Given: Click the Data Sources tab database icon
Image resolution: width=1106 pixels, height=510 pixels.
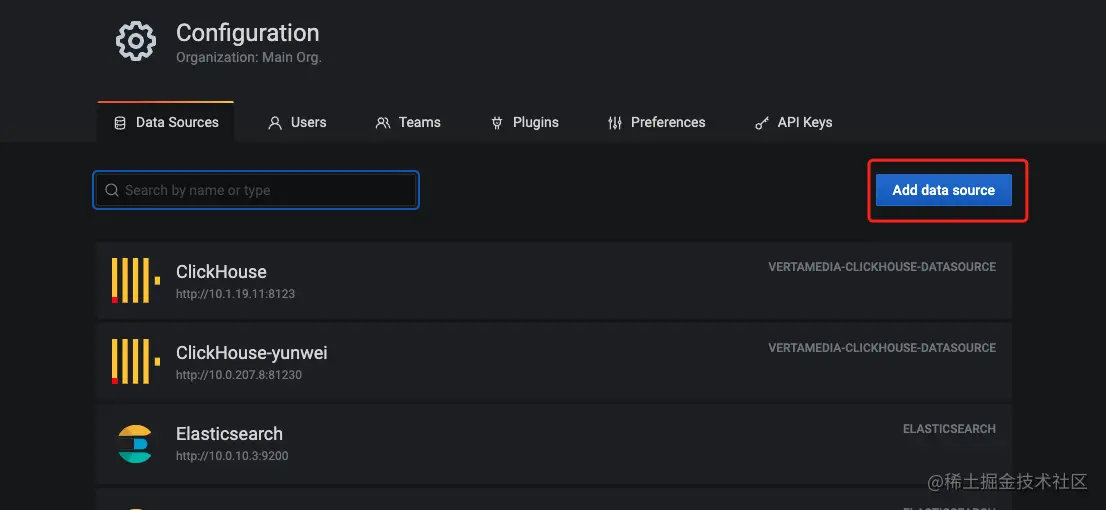Looking at the screenshot, I should (x=120, y=123).
